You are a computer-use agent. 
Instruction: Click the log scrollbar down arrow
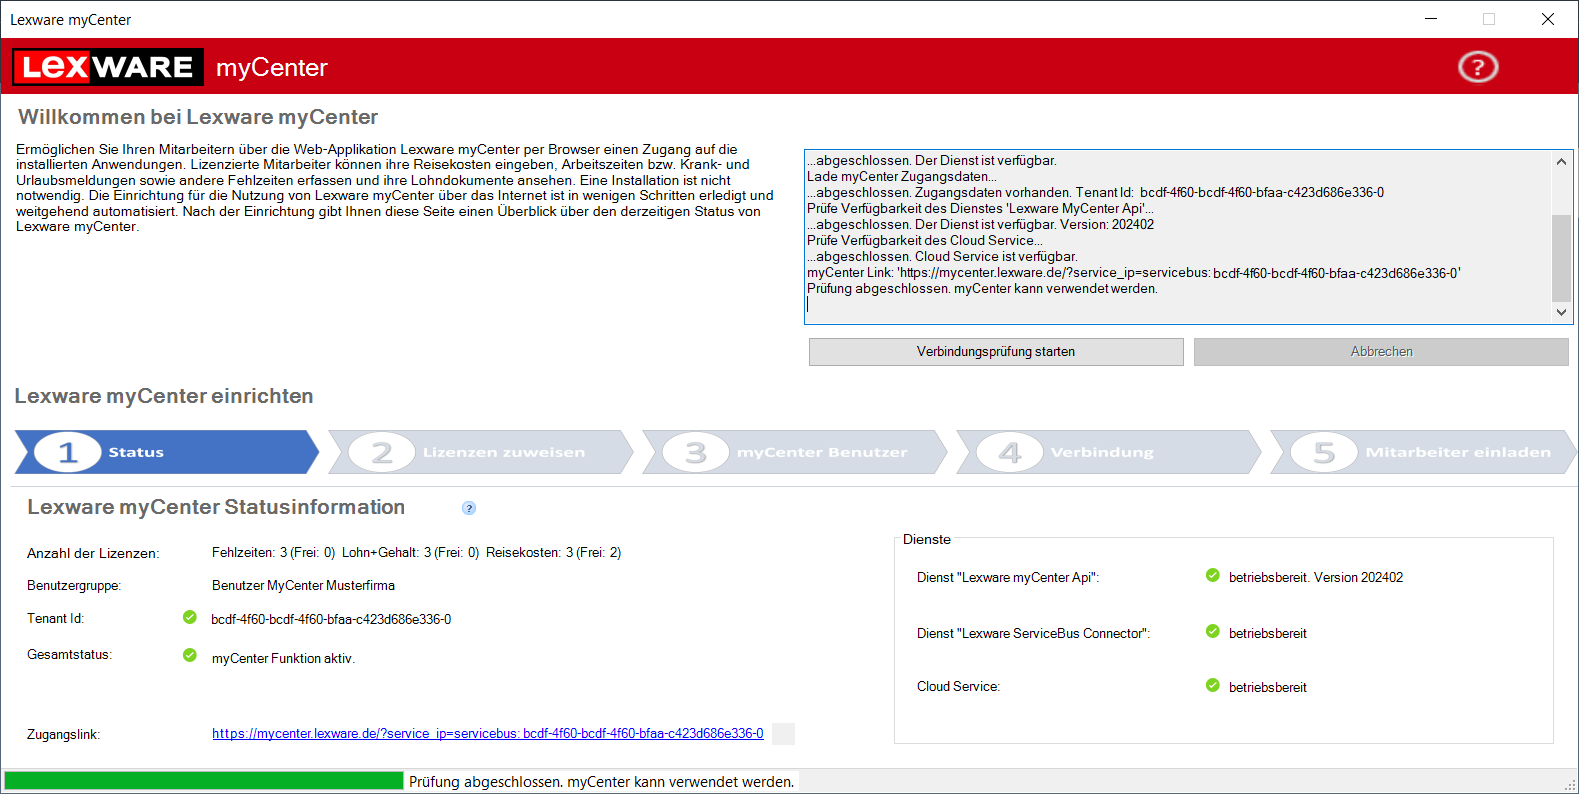click(x=1561, y=312)
